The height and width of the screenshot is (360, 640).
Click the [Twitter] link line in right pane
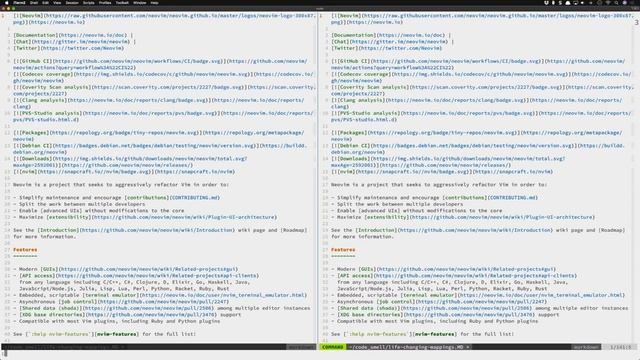(x=386, y=48)
